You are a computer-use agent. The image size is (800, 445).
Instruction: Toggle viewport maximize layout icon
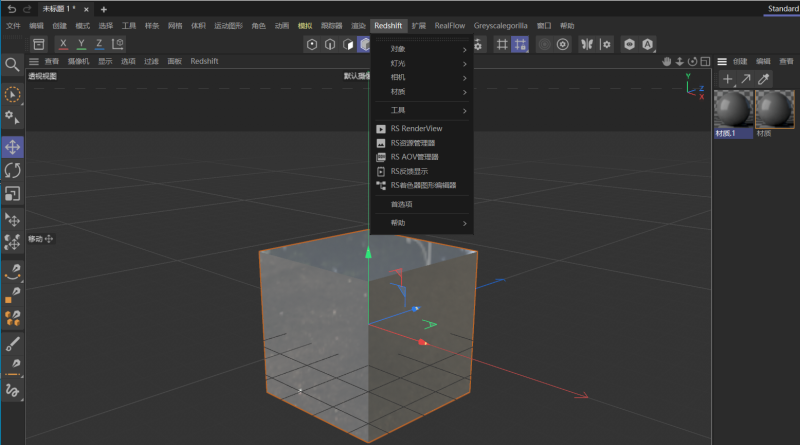click(x=705, y=61)
